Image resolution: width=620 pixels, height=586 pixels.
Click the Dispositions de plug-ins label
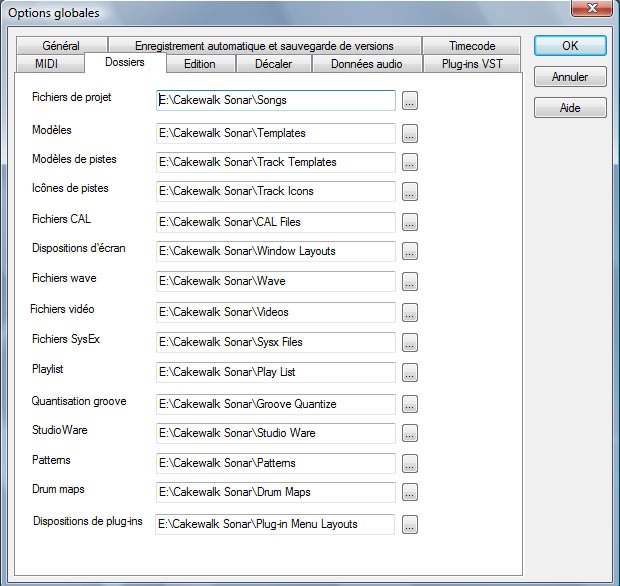pos(88,521)
